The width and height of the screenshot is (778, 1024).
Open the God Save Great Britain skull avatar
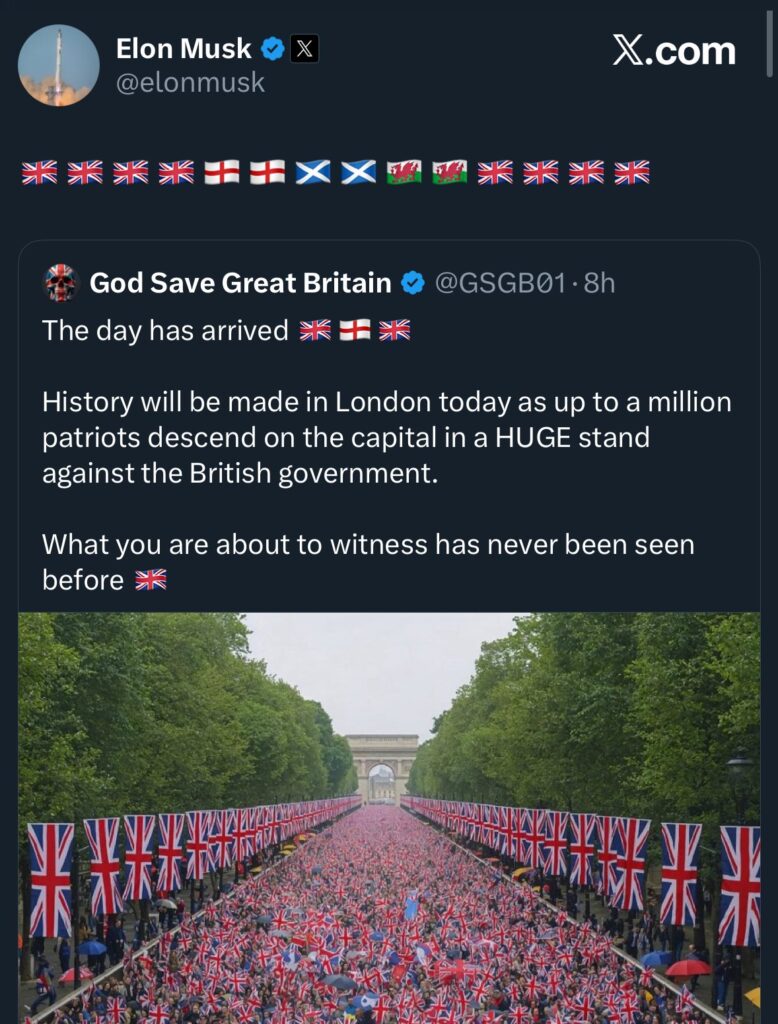(x=62, y=283)
